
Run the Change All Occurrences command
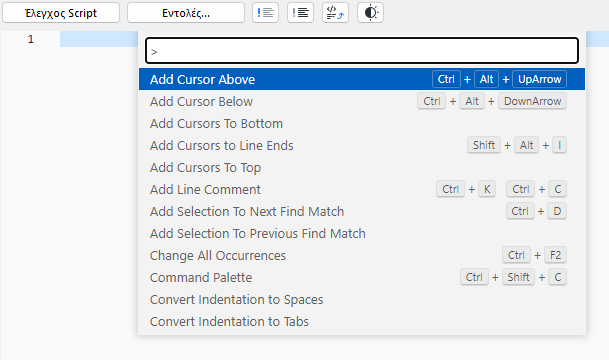pyautogui.click(x=362, y=256)
